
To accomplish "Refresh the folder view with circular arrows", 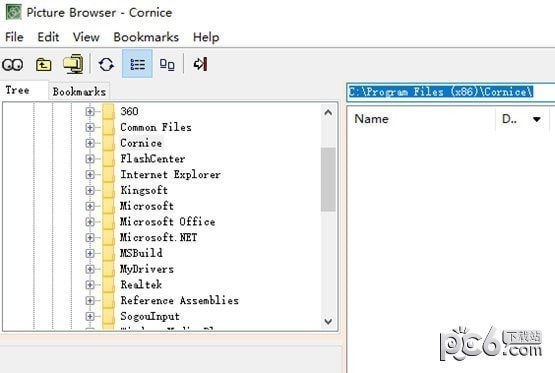I will [106, 64].
